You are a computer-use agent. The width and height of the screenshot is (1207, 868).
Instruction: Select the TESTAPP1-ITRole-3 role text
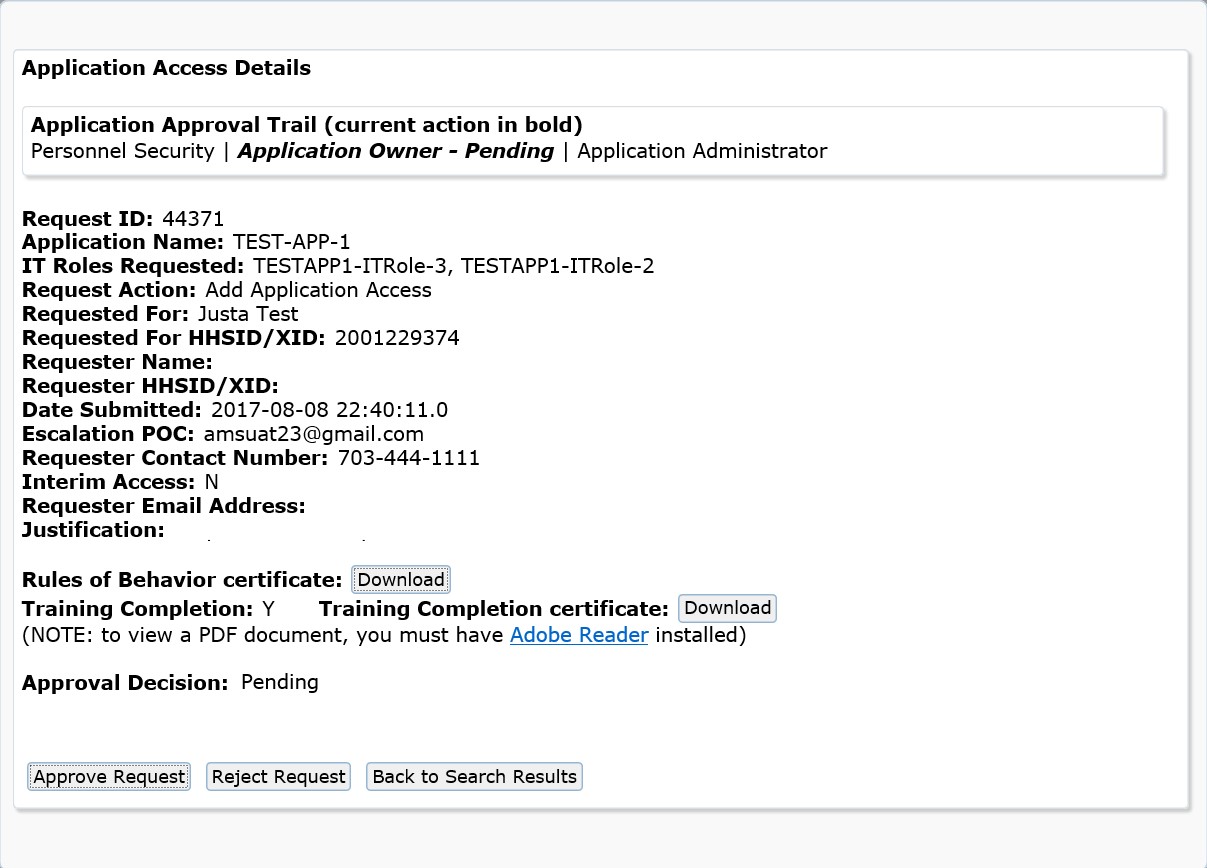[352, 267]
